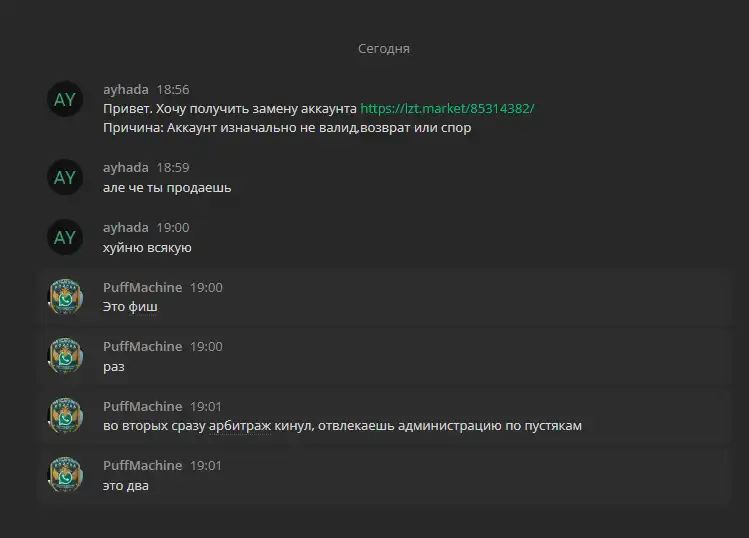Click ayhada username at 18:59
The width and height of the screenshot is (749, 538).
coord(126,168)
